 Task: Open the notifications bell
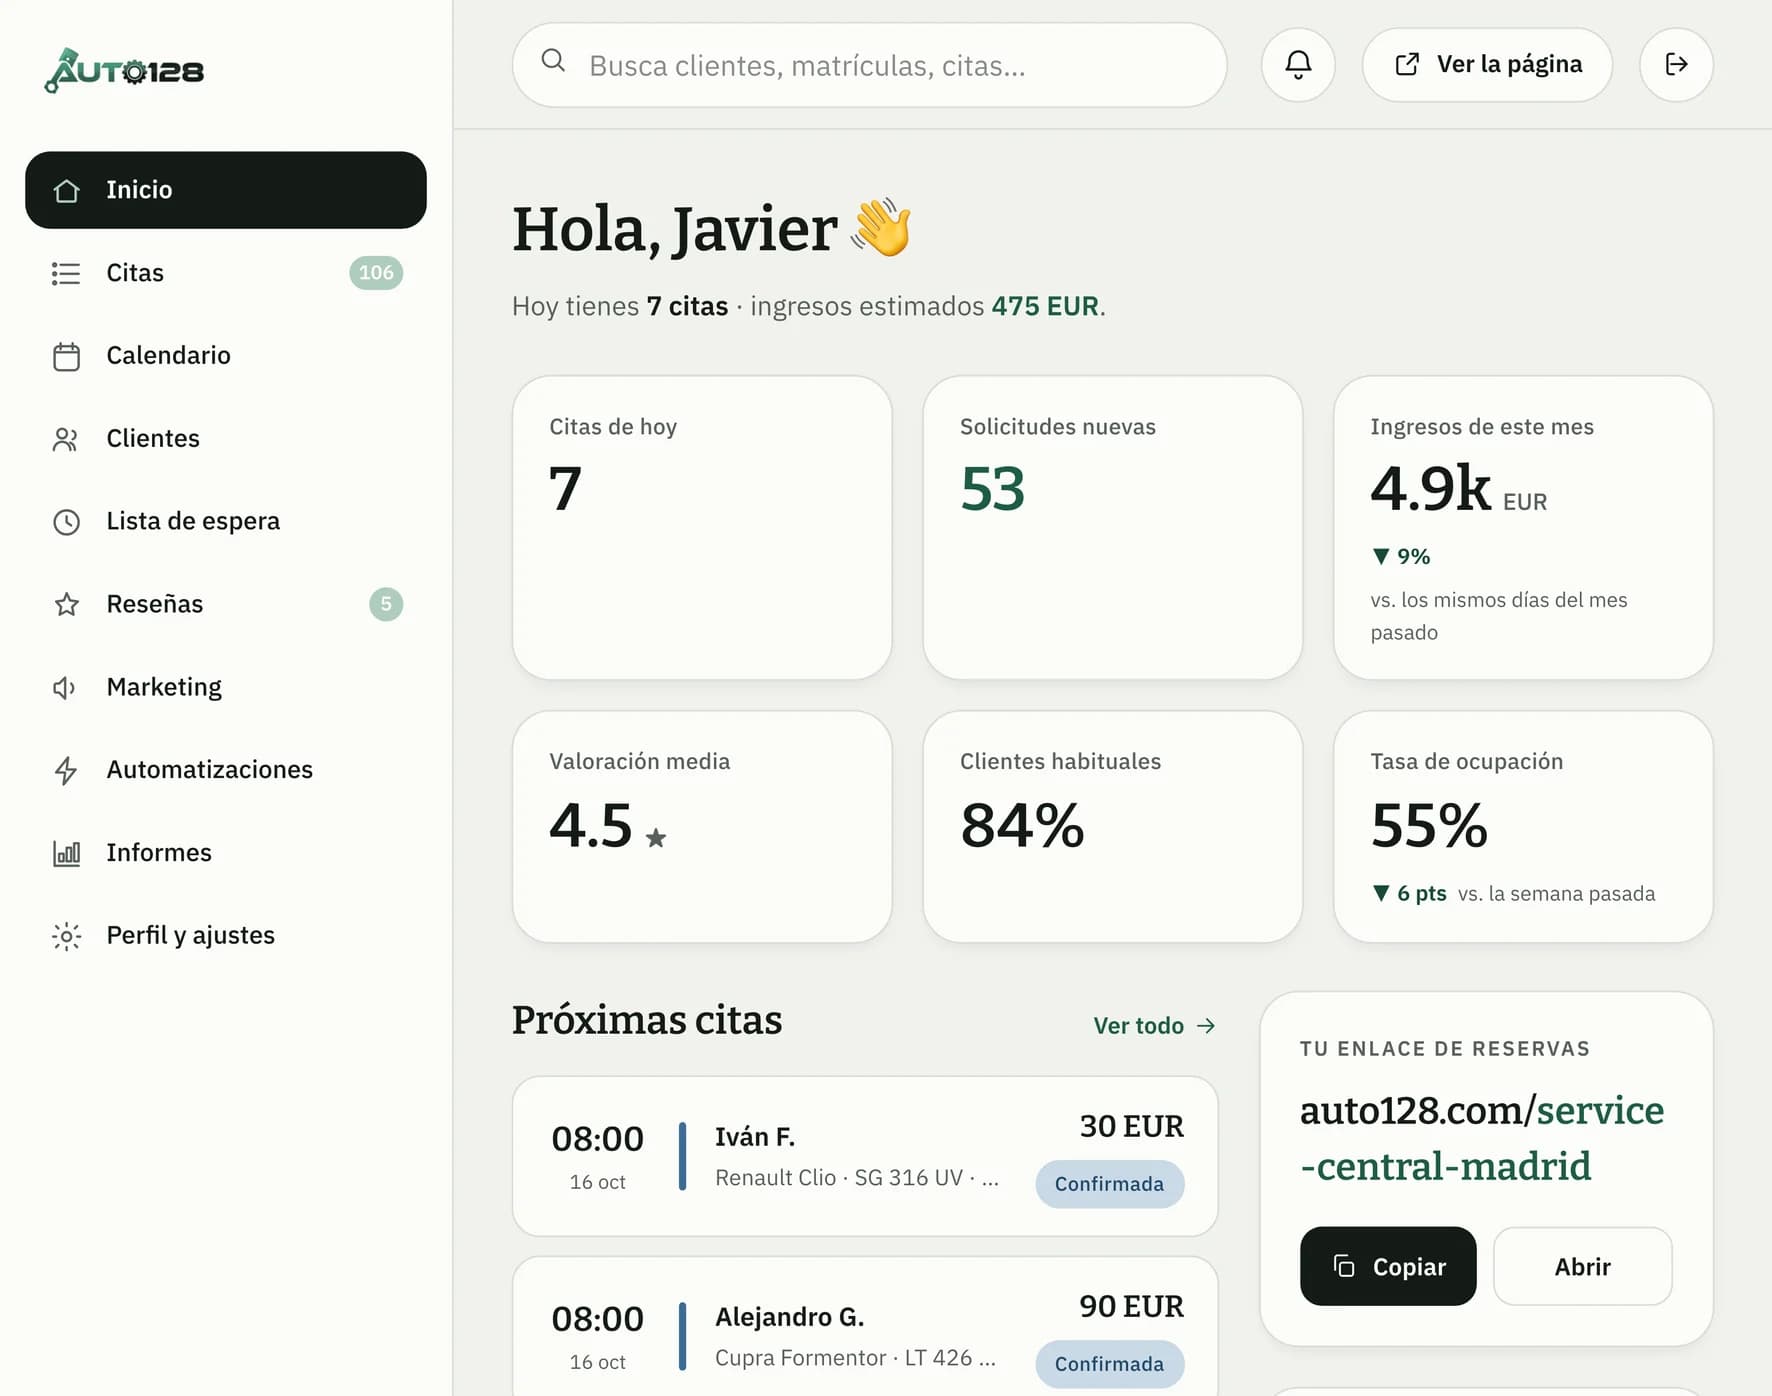click(1298, 65)
